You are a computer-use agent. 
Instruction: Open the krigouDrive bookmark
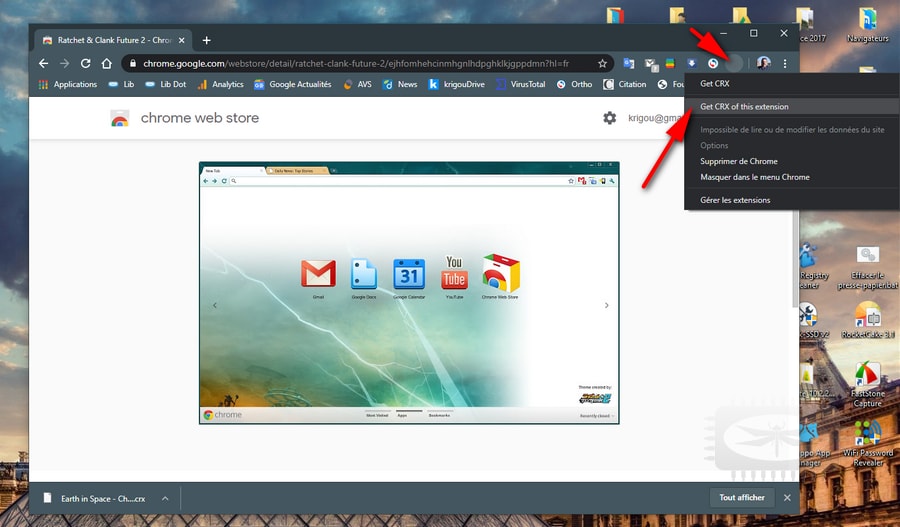coord(456,84)
